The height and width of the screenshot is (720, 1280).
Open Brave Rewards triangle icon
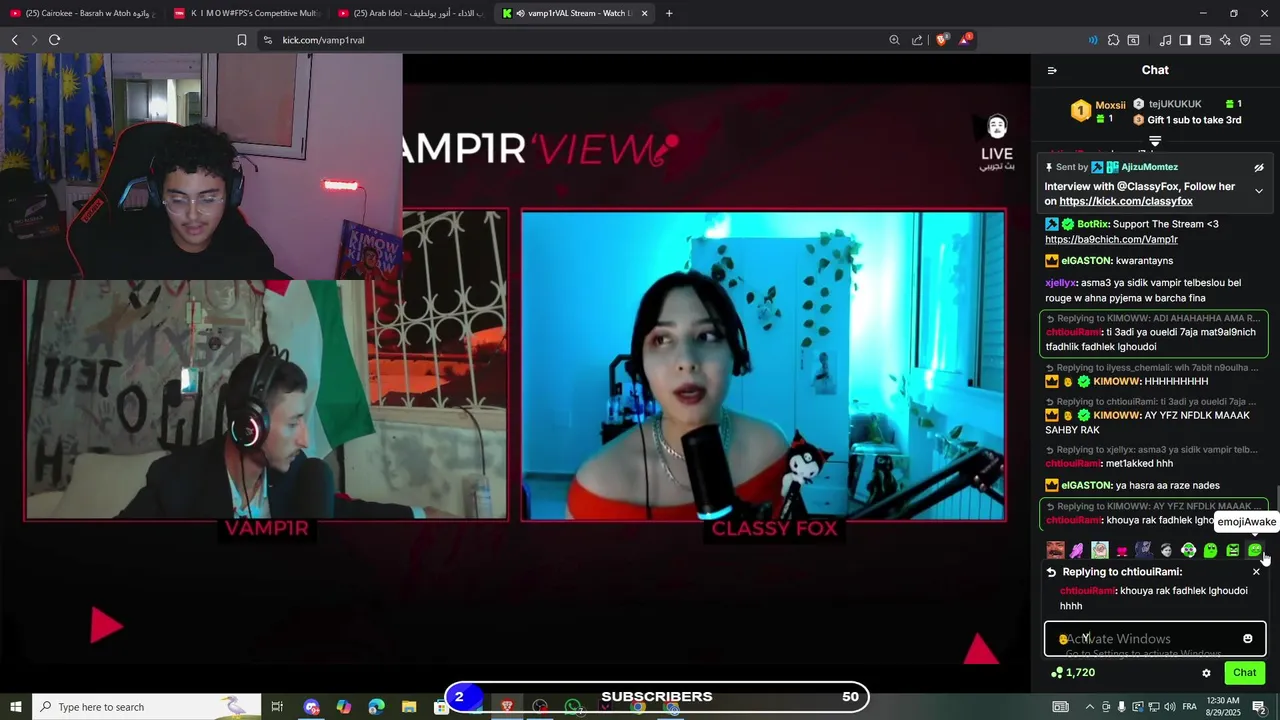[x=964, y=40]
